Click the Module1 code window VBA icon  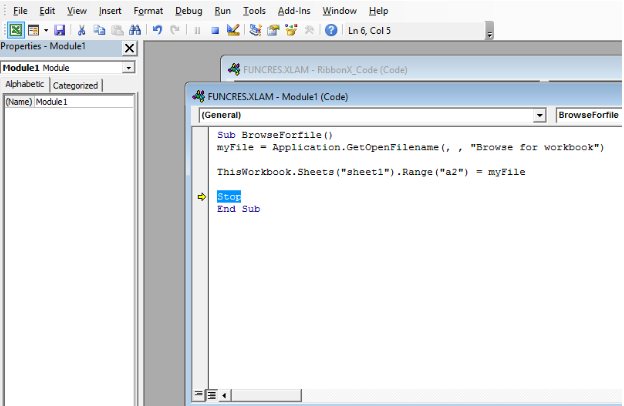click(x=199, y=96)
